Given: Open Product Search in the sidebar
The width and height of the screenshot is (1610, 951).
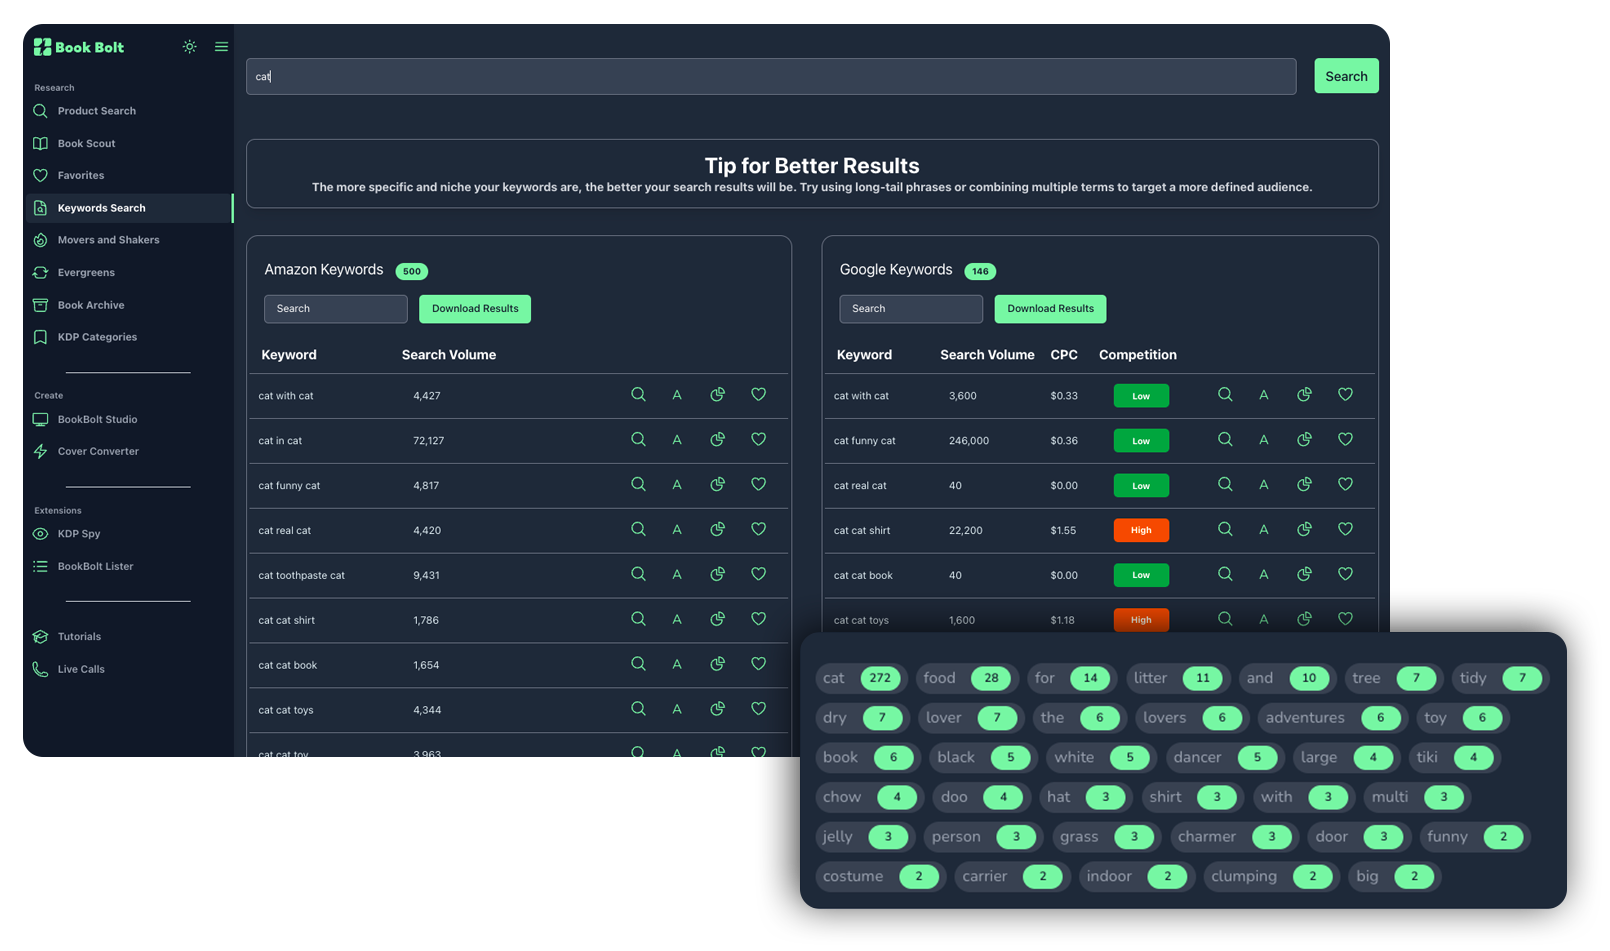Looking at the screenshot, I should [96, 111].
